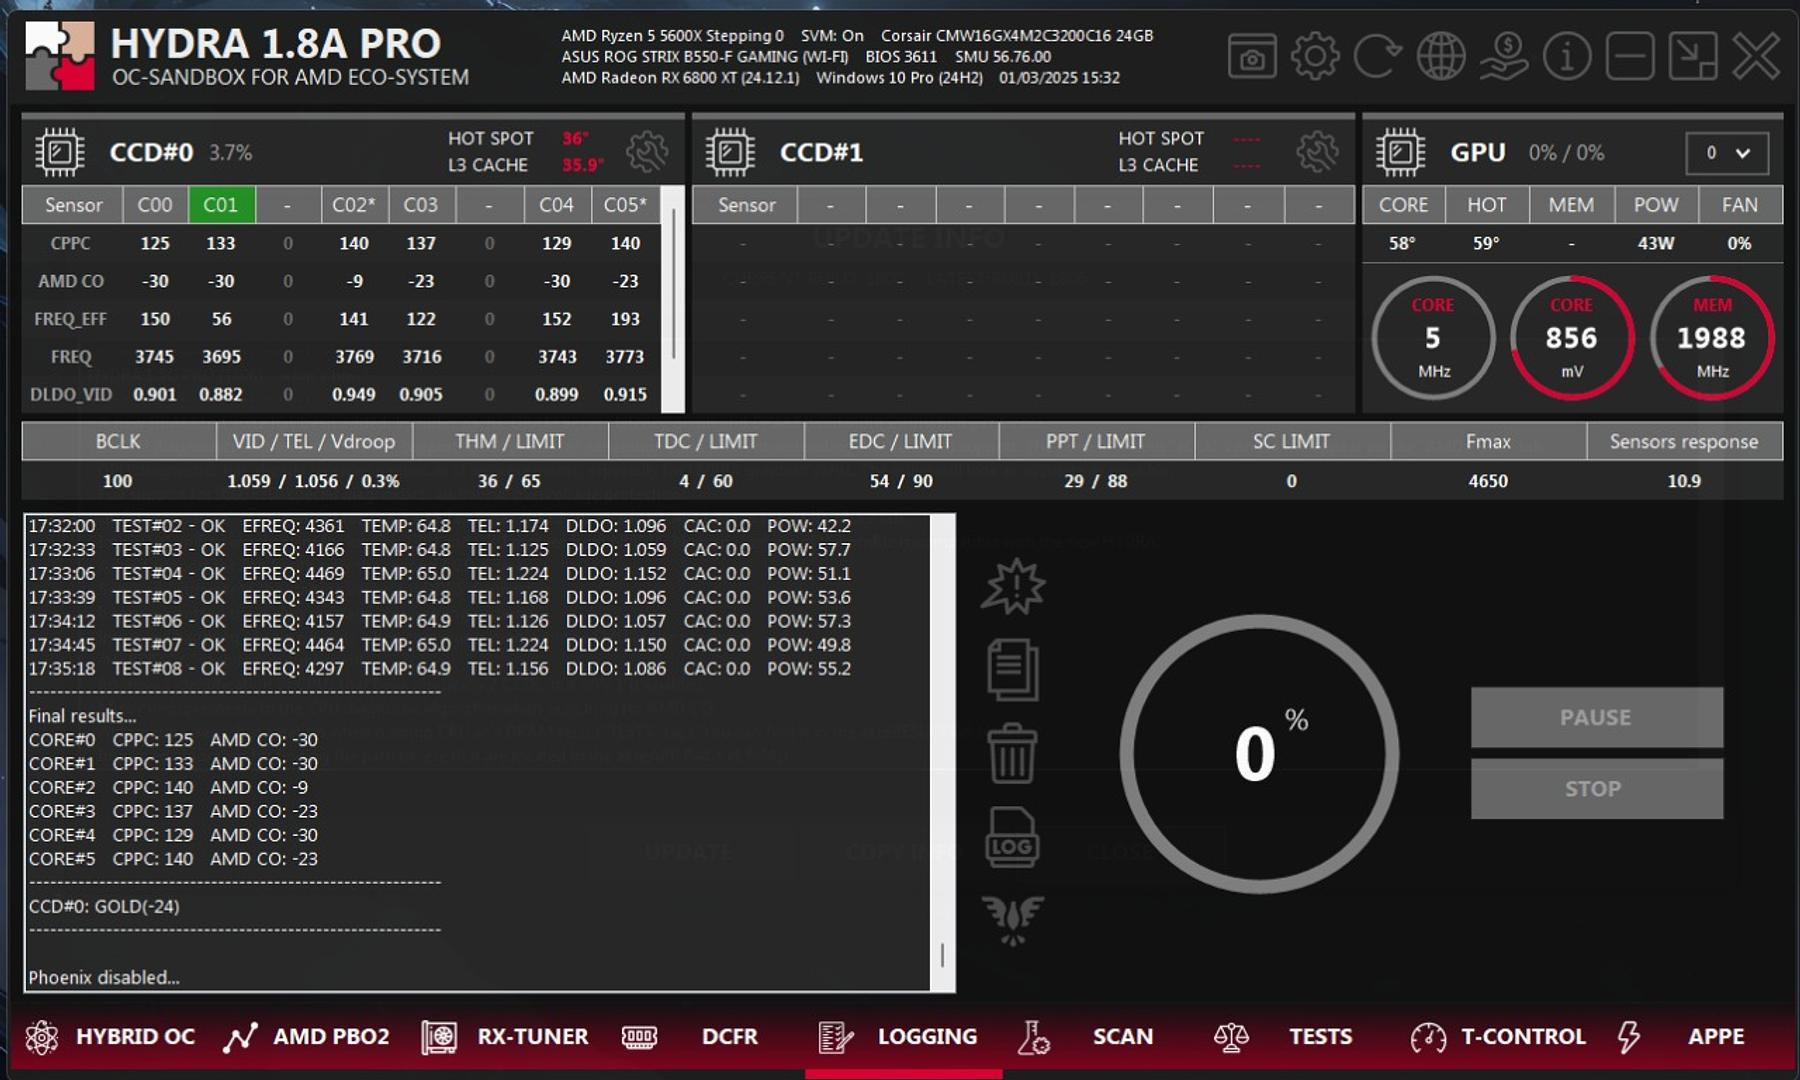
Task: Click the balance scale Tests icon
Action: (x=1231, y=1037)
